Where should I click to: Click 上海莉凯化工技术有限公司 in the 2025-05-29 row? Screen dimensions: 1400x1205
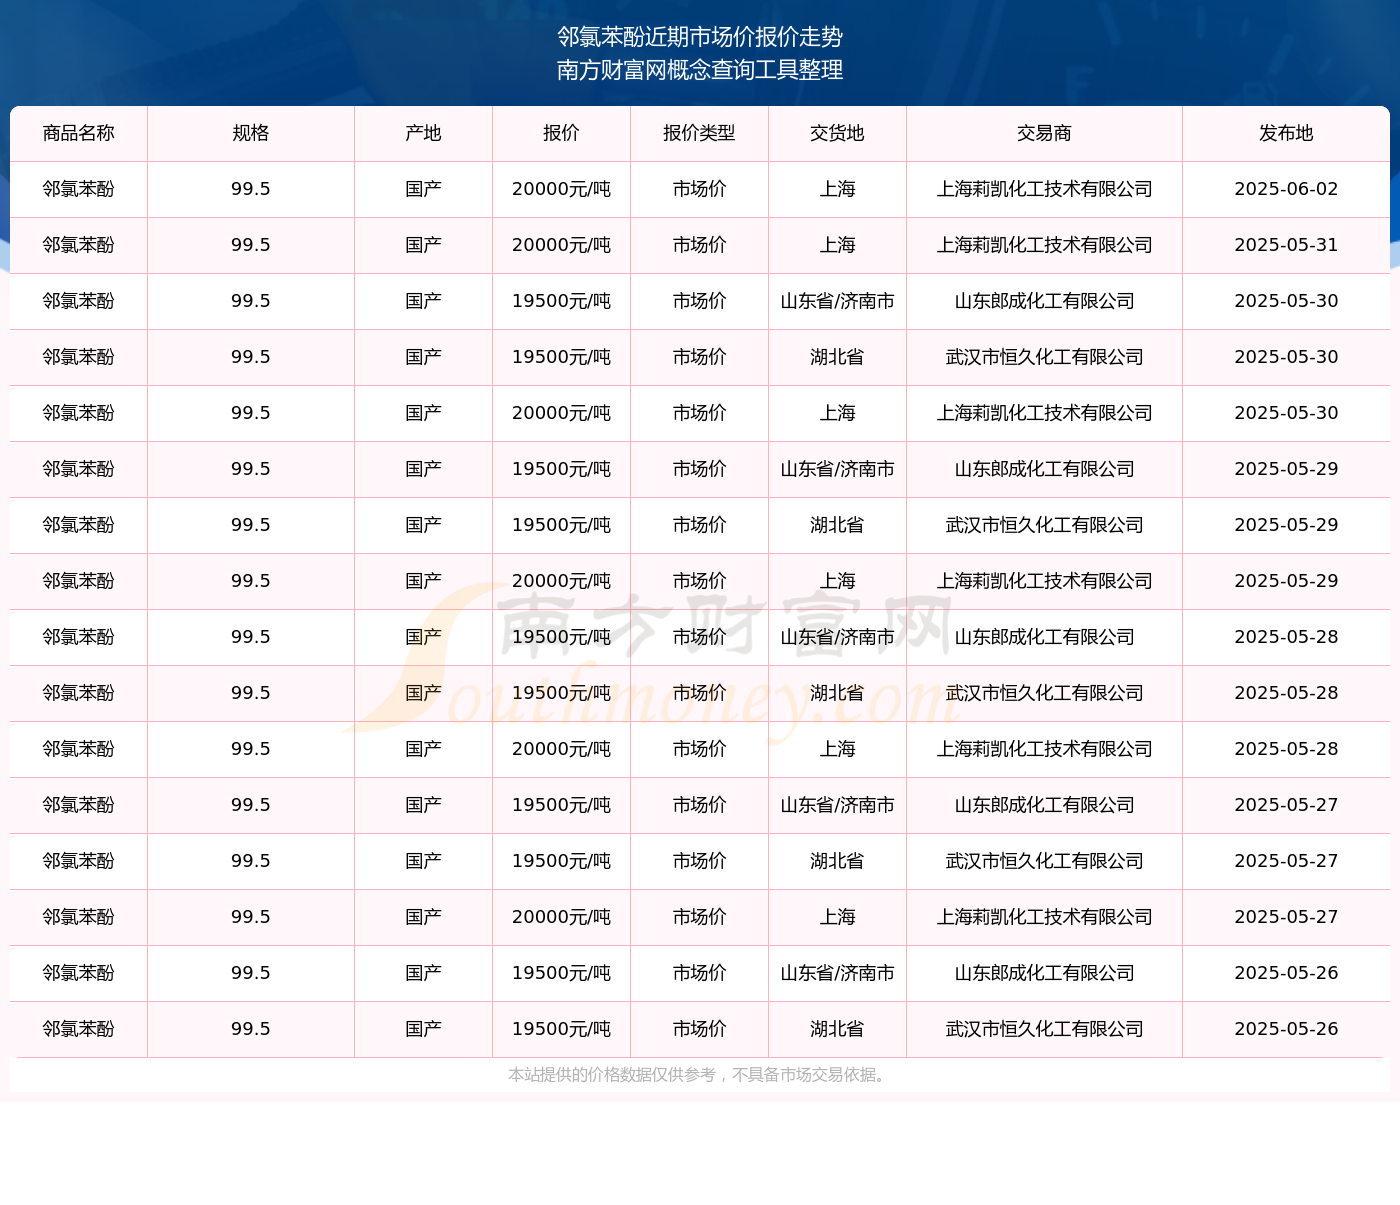[x=1045, y=581]
